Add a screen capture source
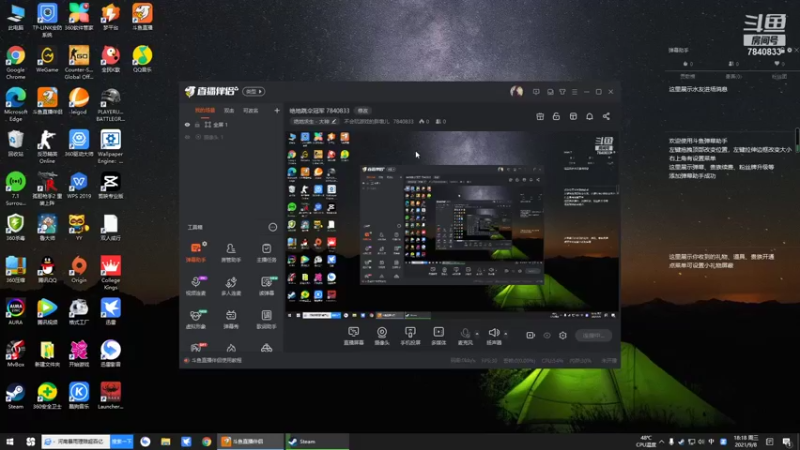Image resolution: width=800 pixels, height=450 pixels. click(x=354, y=336)
